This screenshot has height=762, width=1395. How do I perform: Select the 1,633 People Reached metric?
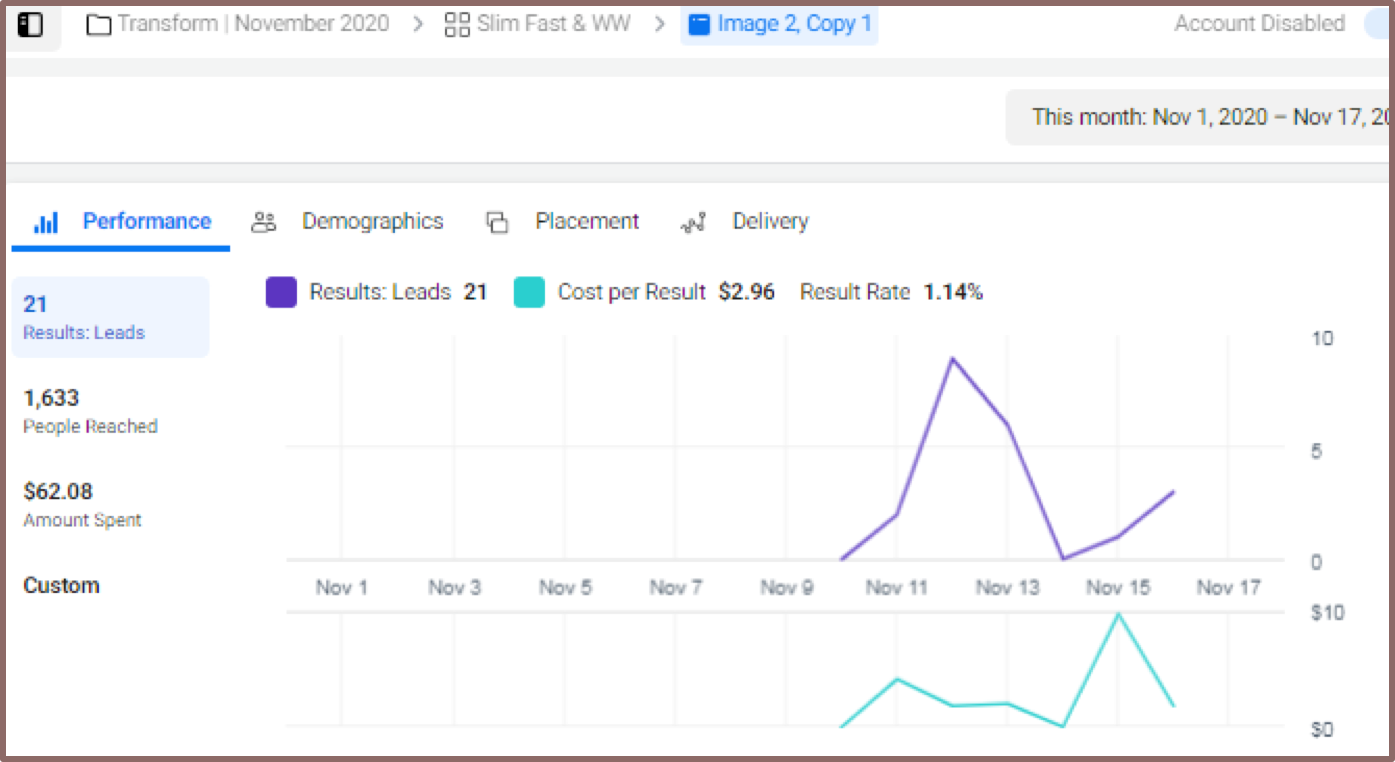point(90,411)
